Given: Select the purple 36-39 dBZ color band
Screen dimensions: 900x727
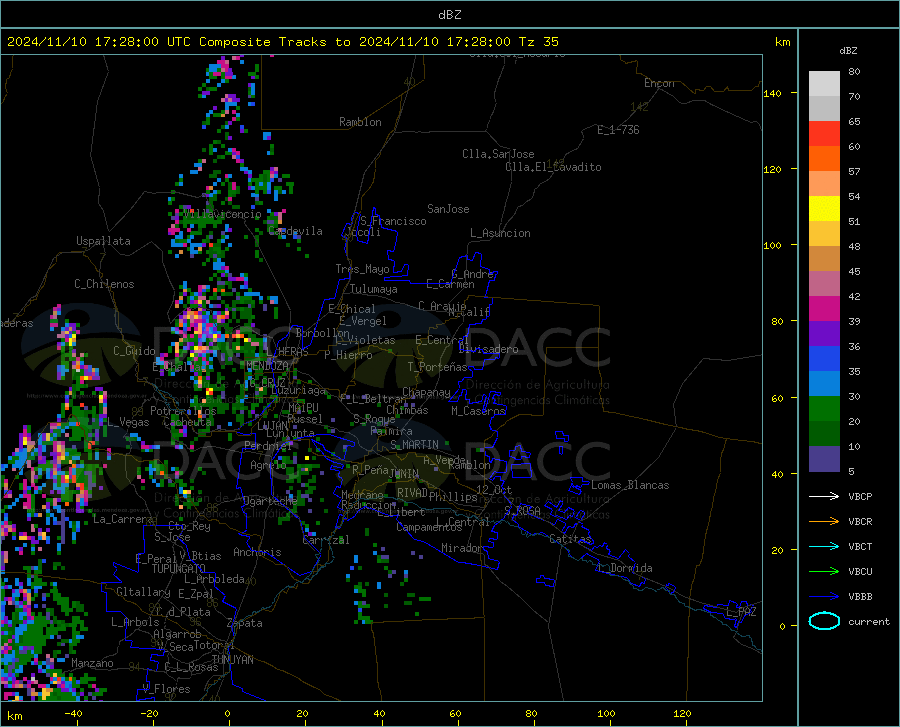Looking at the screenshot, I should (x=824, y=334).
